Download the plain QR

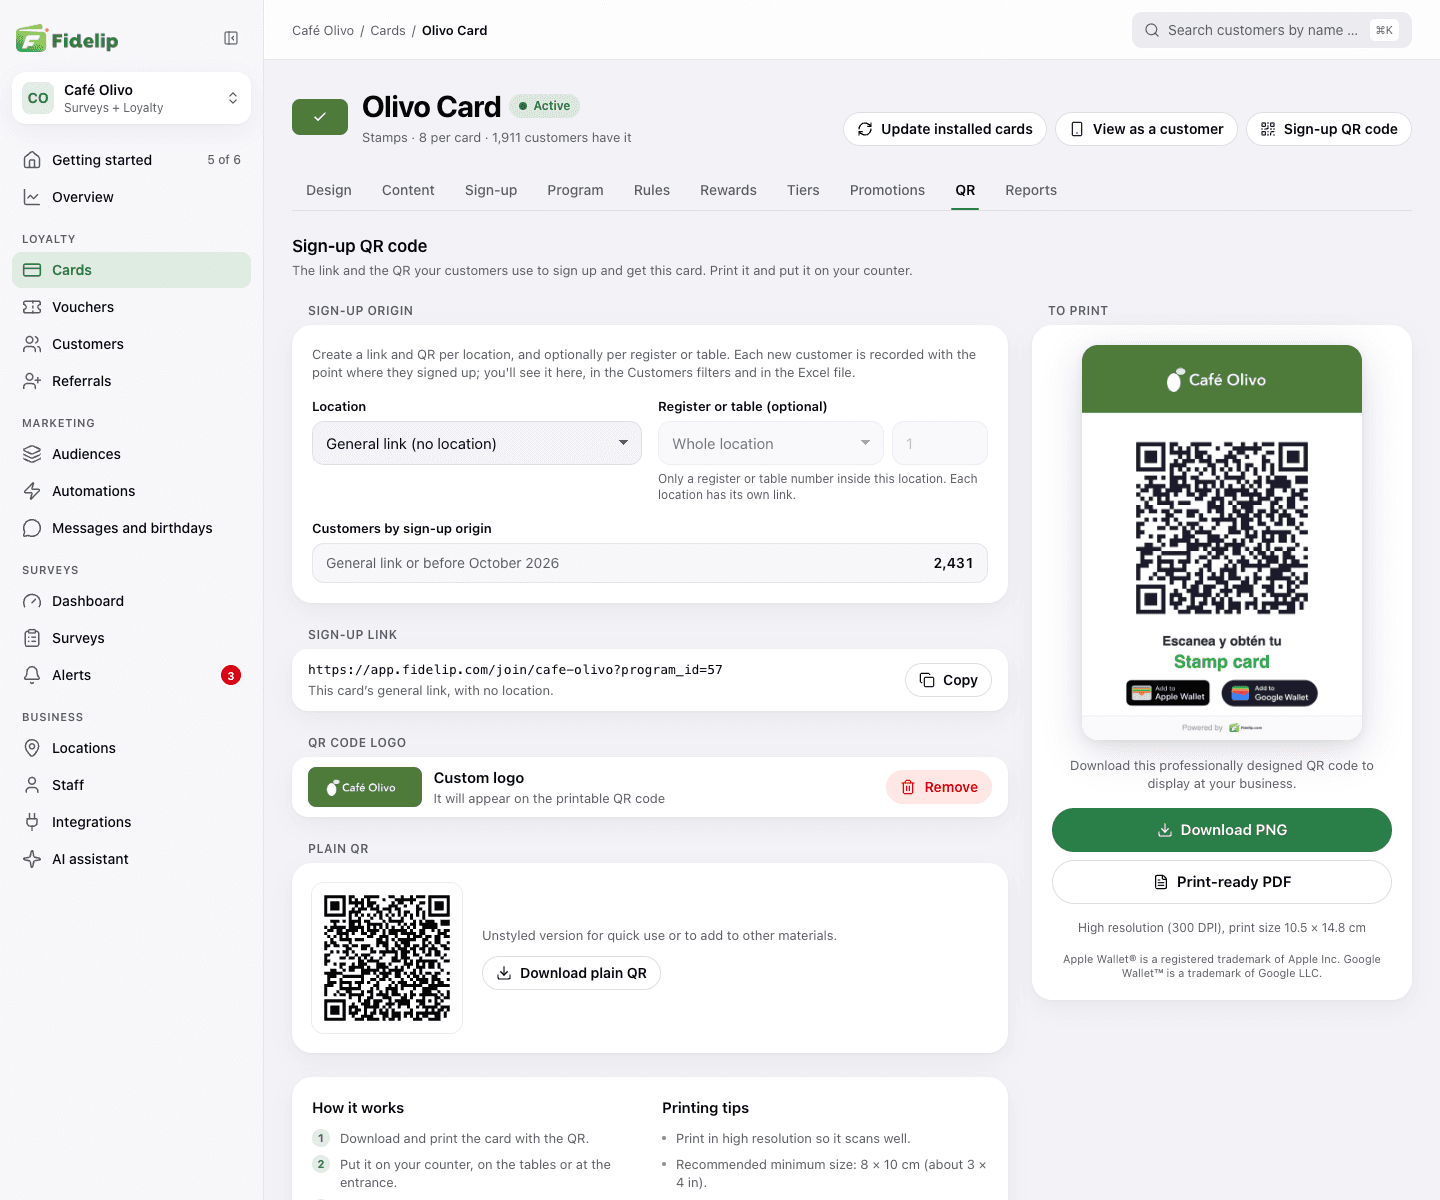(572, 973)
